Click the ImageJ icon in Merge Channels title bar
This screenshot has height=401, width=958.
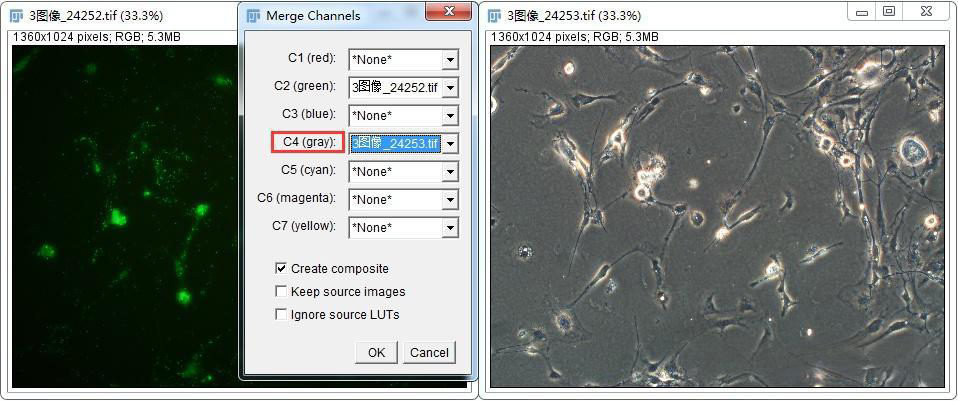pos(253,15)
